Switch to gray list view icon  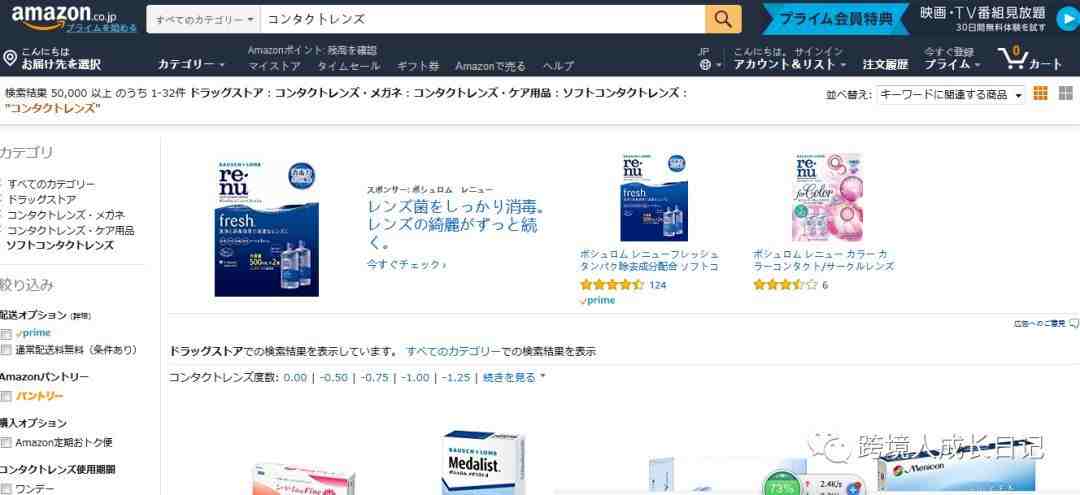point(1066,94)
